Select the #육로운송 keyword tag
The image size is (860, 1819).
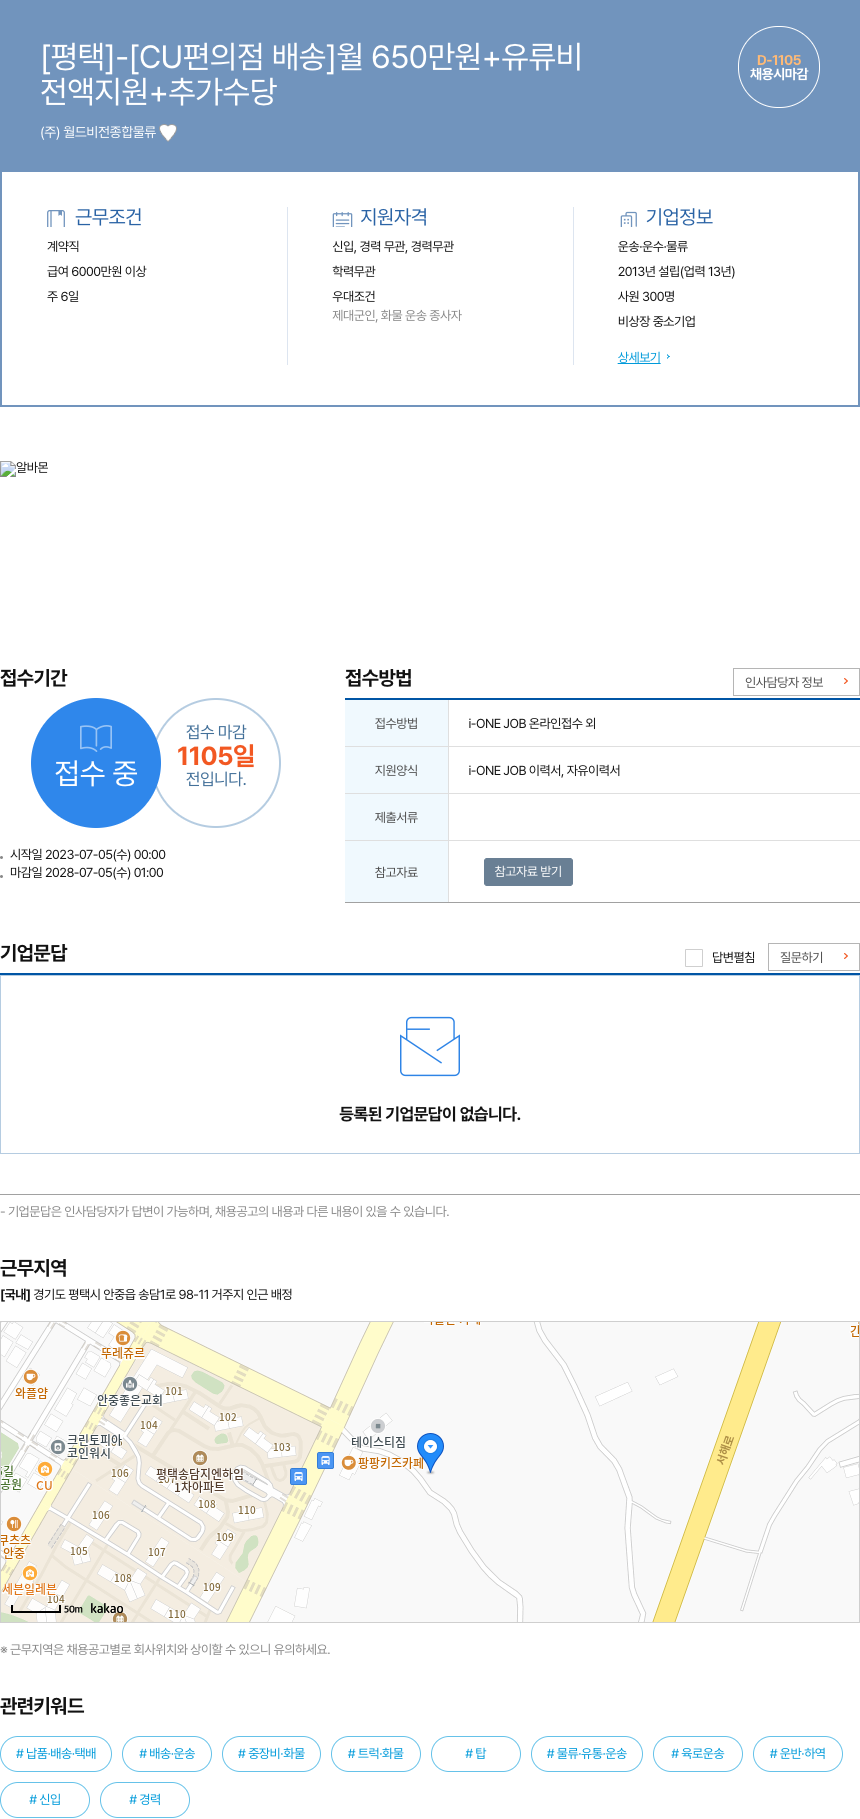pyautogui.click(x=698, y=1754)
